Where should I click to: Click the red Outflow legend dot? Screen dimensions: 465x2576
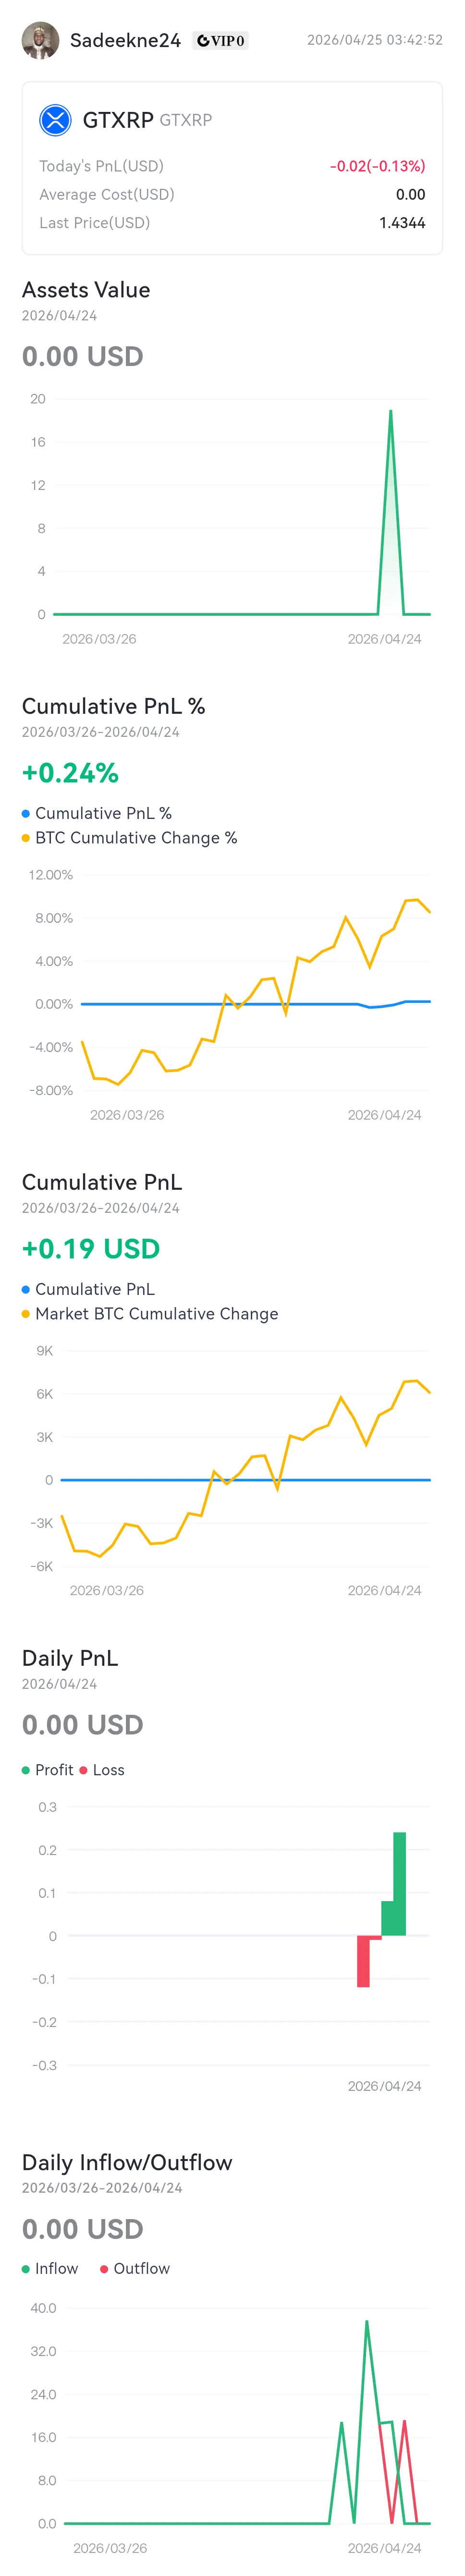click(x=104, y=2268)
